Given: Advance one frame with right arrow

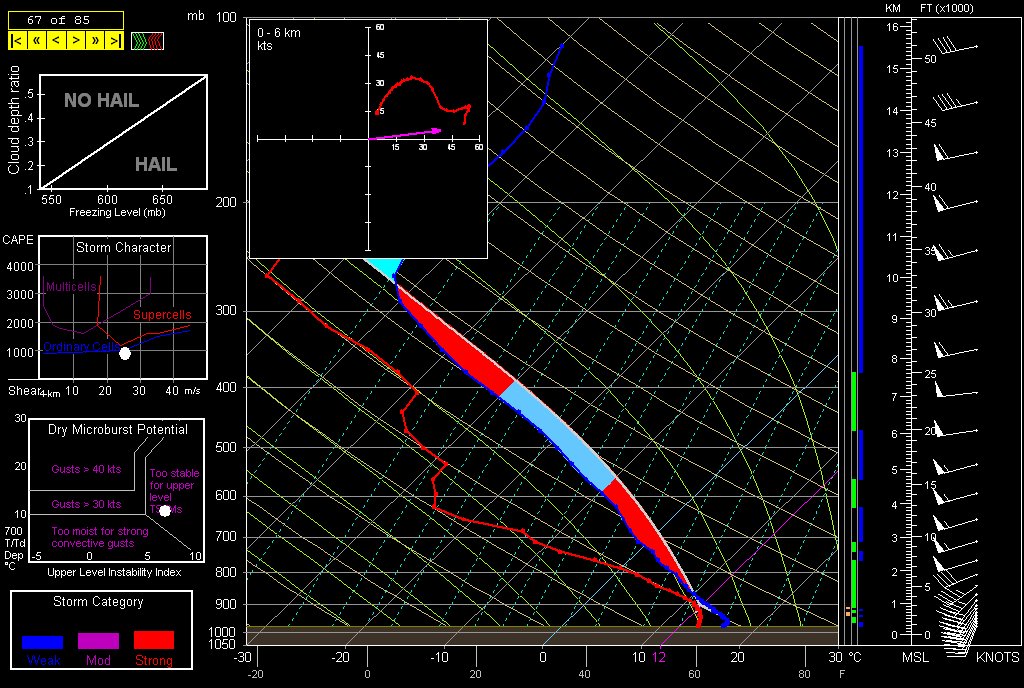Looking at the screenshot, I should [75, 41].
